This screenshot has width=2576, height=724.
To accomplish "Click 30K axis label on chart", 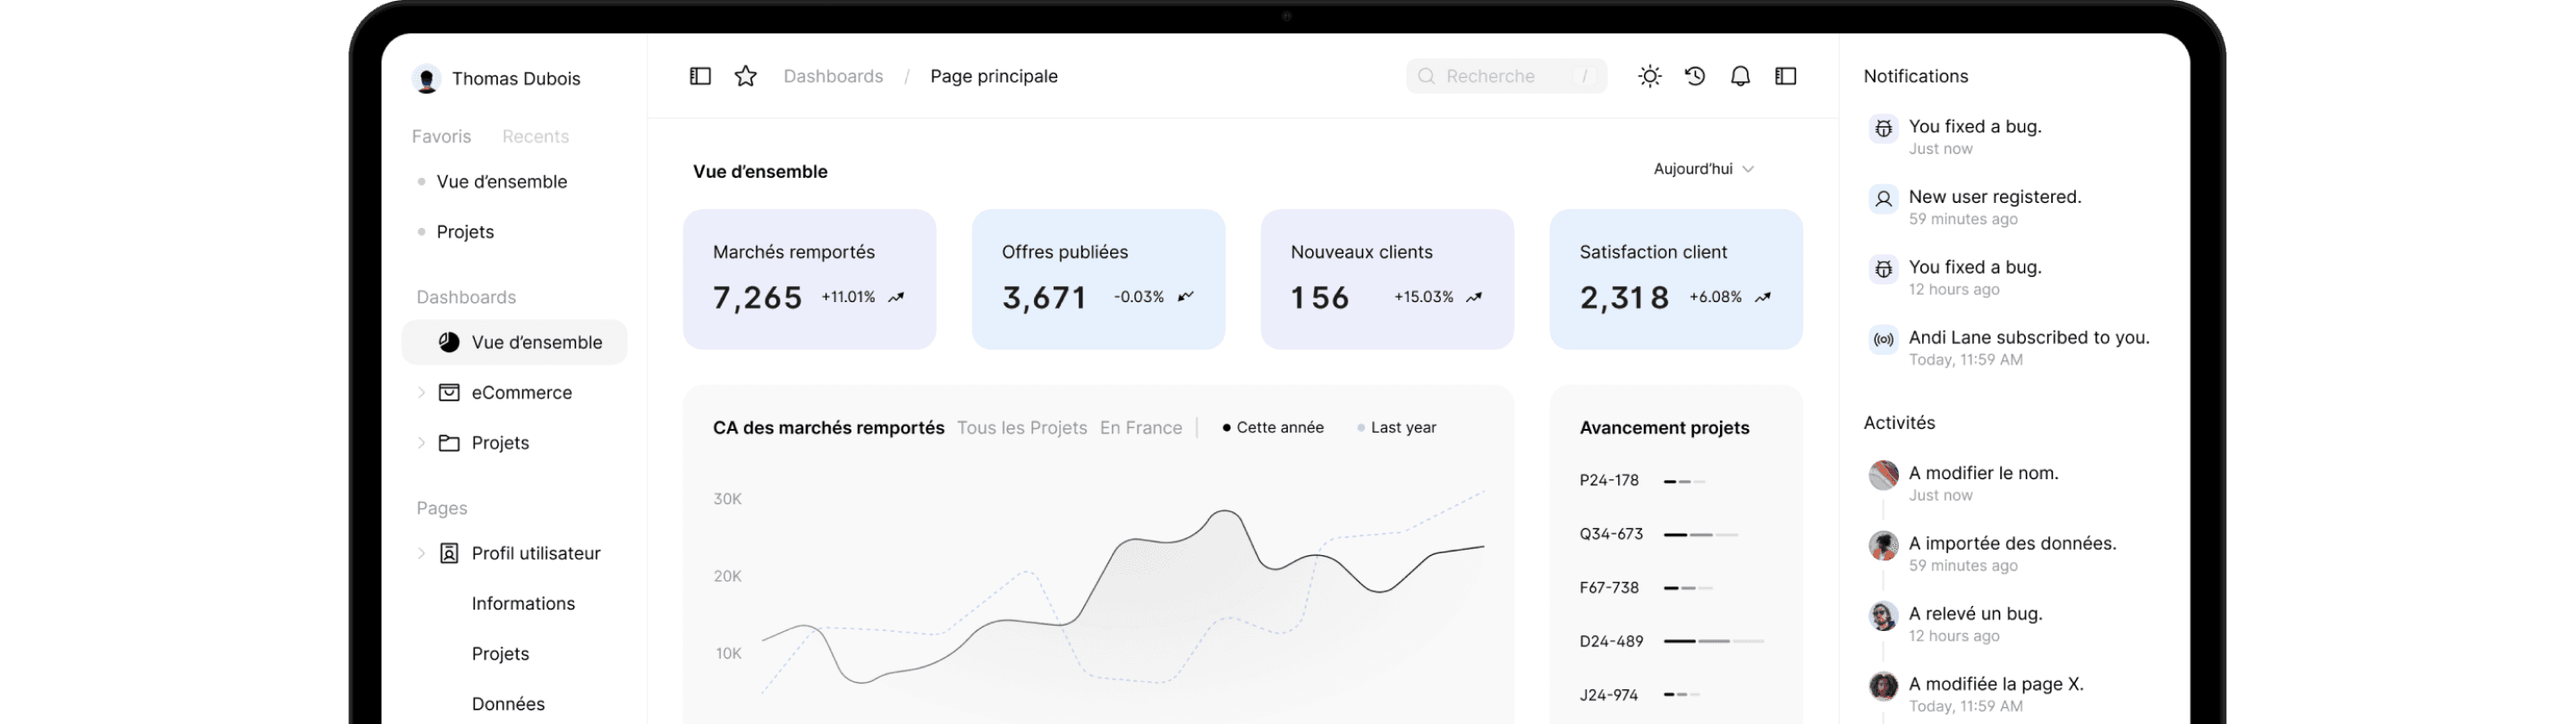I will 727,499.
